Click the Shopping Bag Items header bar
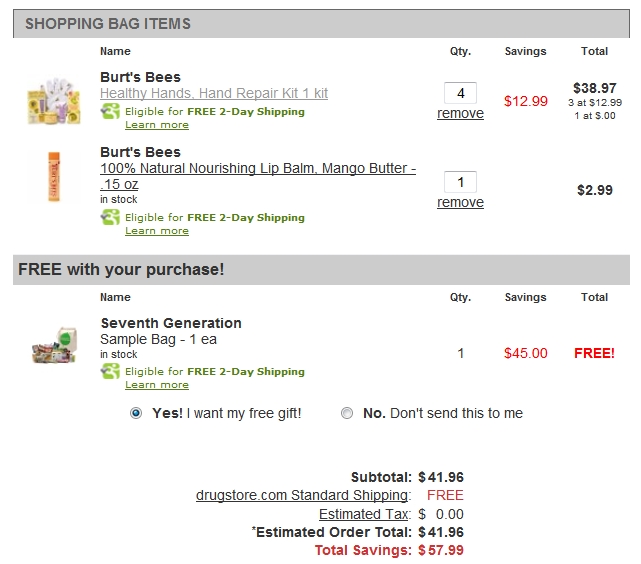Viewport: 641px width, 564px height. pos(321,24)
